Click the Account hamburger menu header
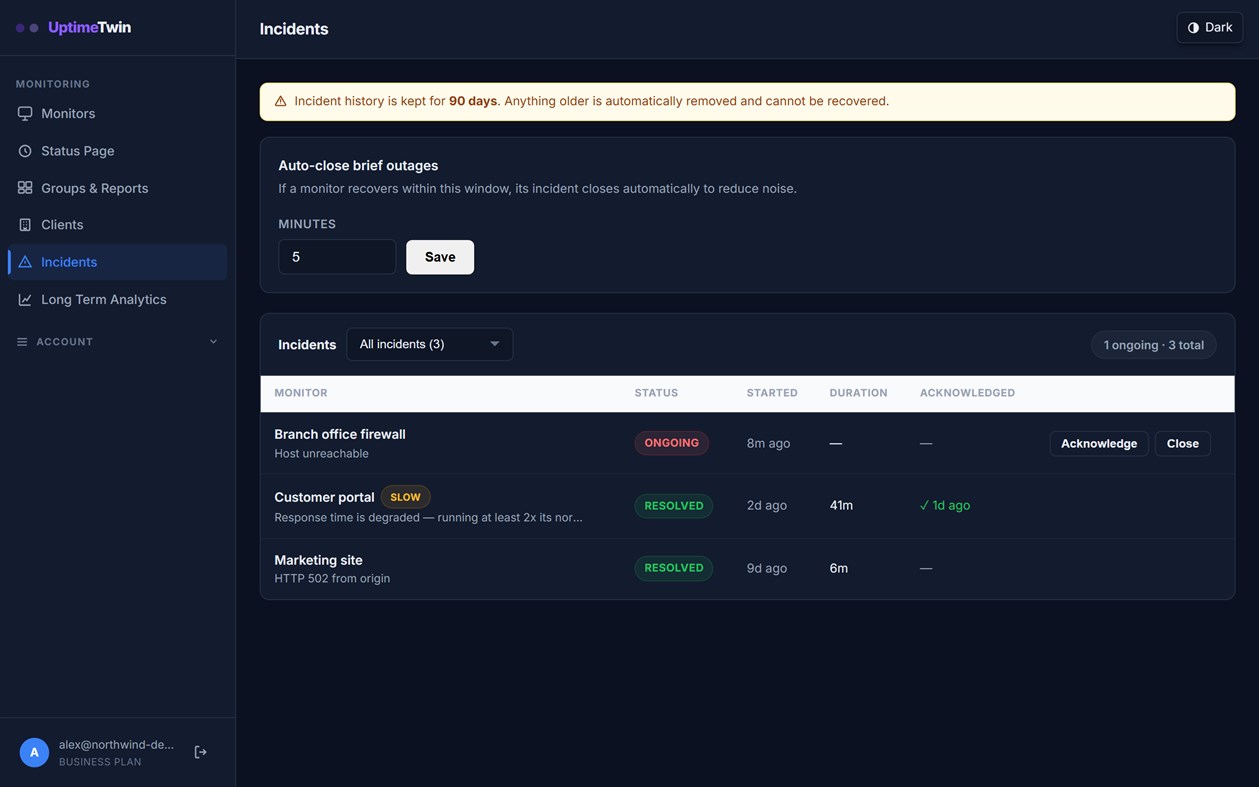 point(117,342)
